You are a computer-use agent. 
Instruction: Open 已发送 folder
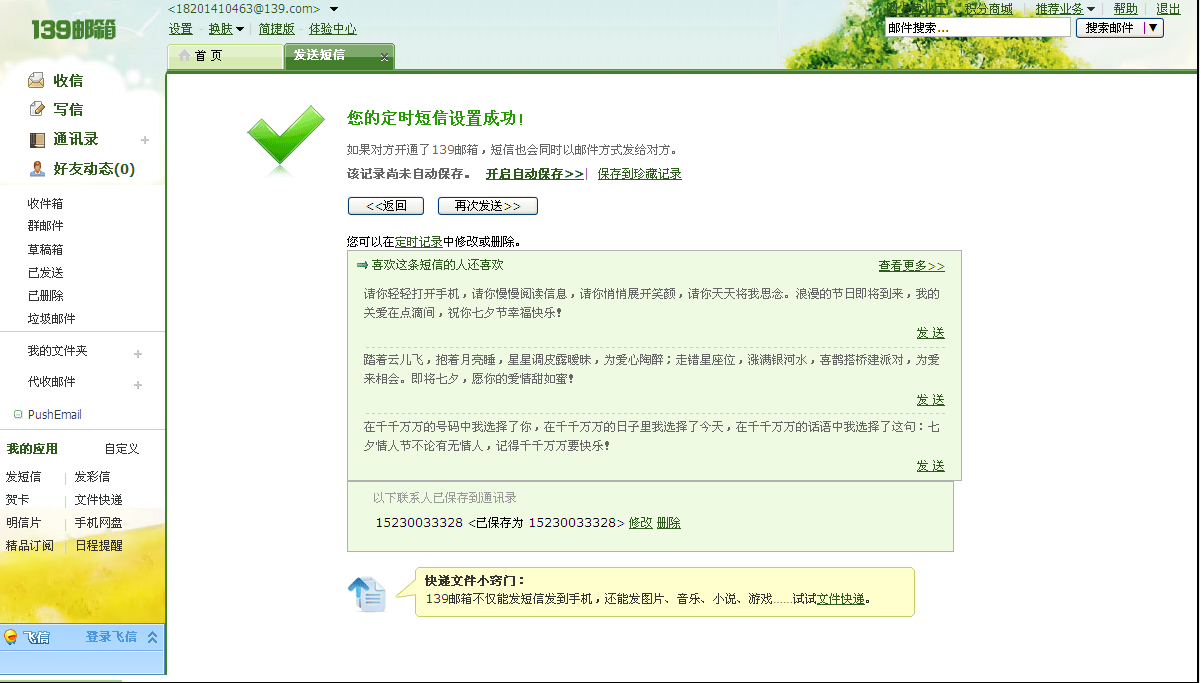click(x=45, y=273)
